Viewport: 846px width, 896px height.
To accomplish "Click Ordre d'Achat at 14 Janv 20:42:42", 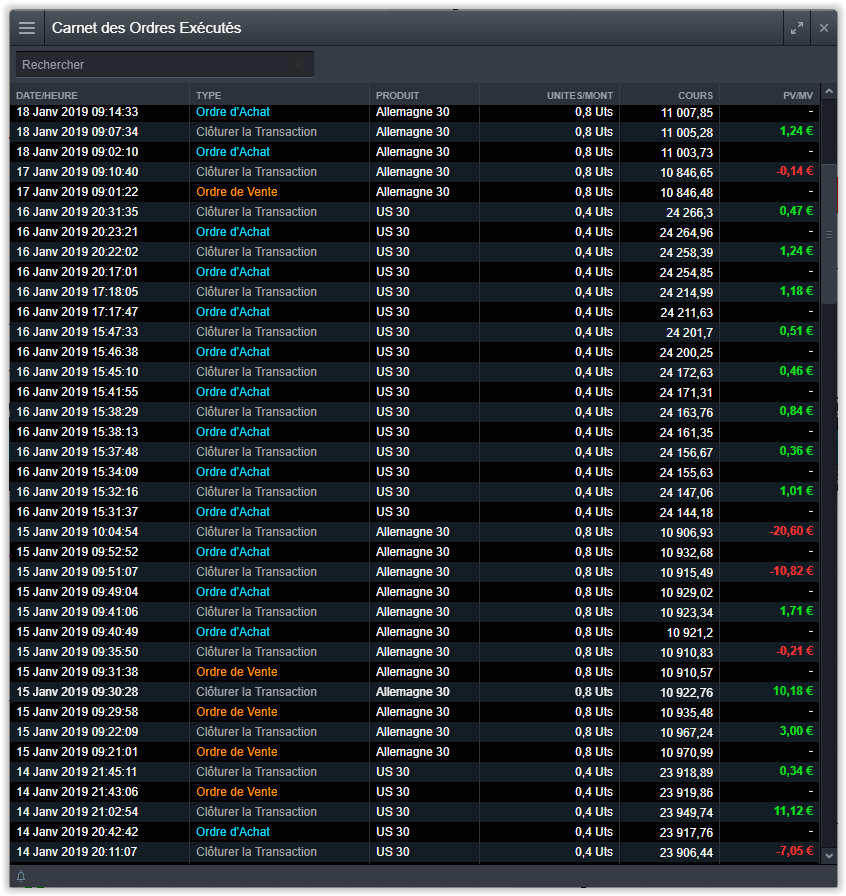I will click(x=233, y=832).
